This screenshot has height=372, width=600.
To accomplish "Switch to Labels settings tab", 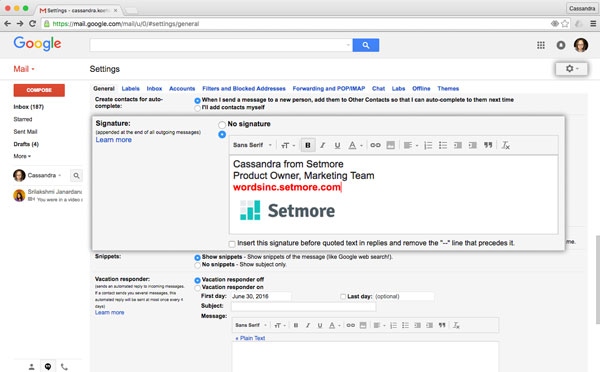I will click(130, 88).
